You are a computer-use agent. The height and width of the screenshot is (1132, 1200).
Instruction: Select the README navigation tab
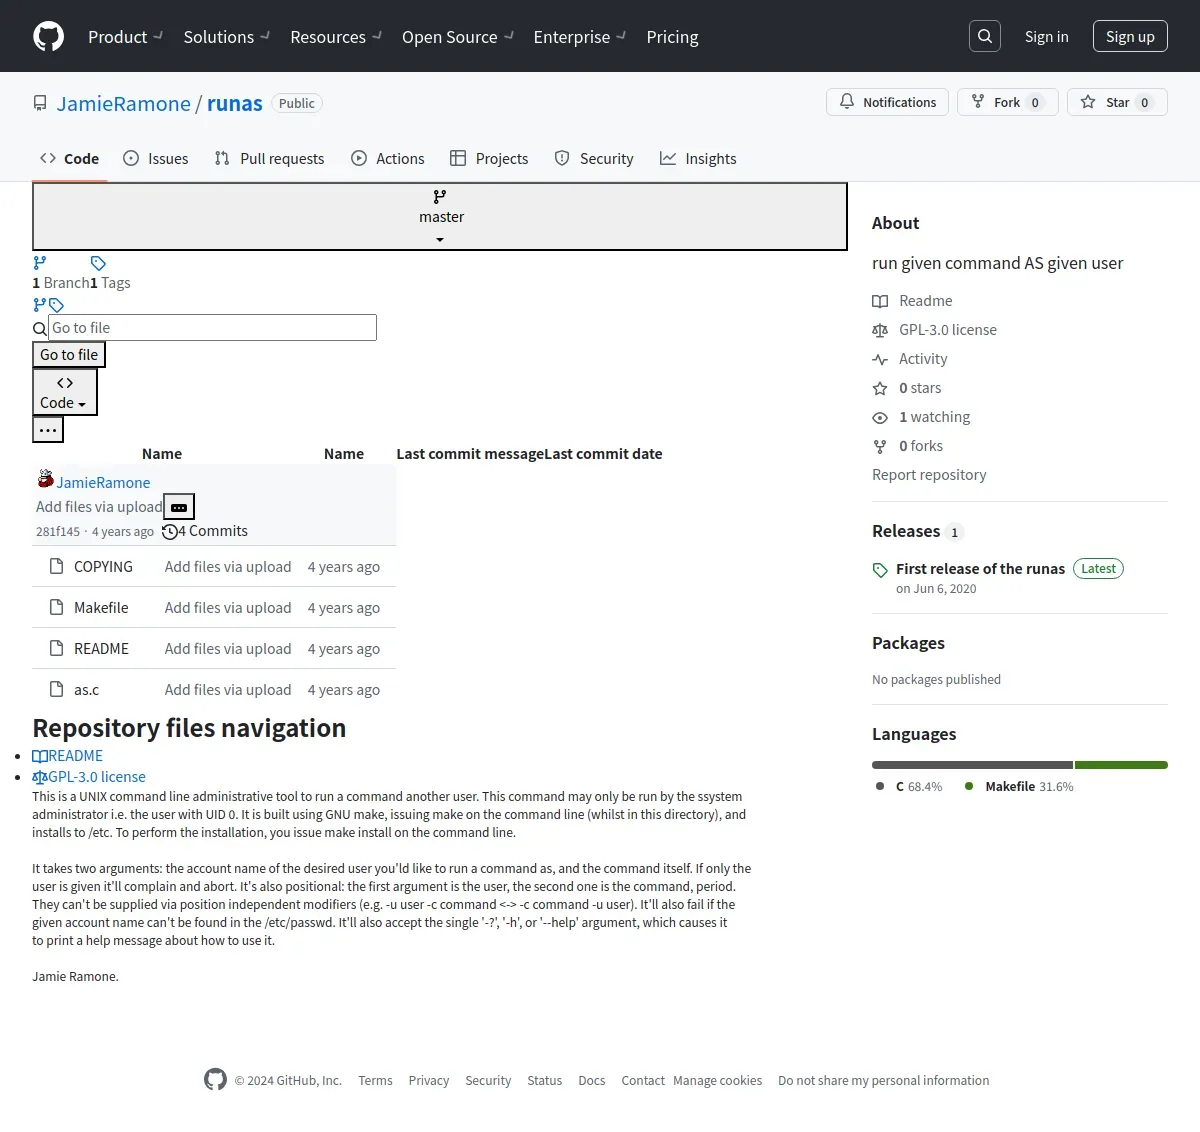(x=68, y=756)
